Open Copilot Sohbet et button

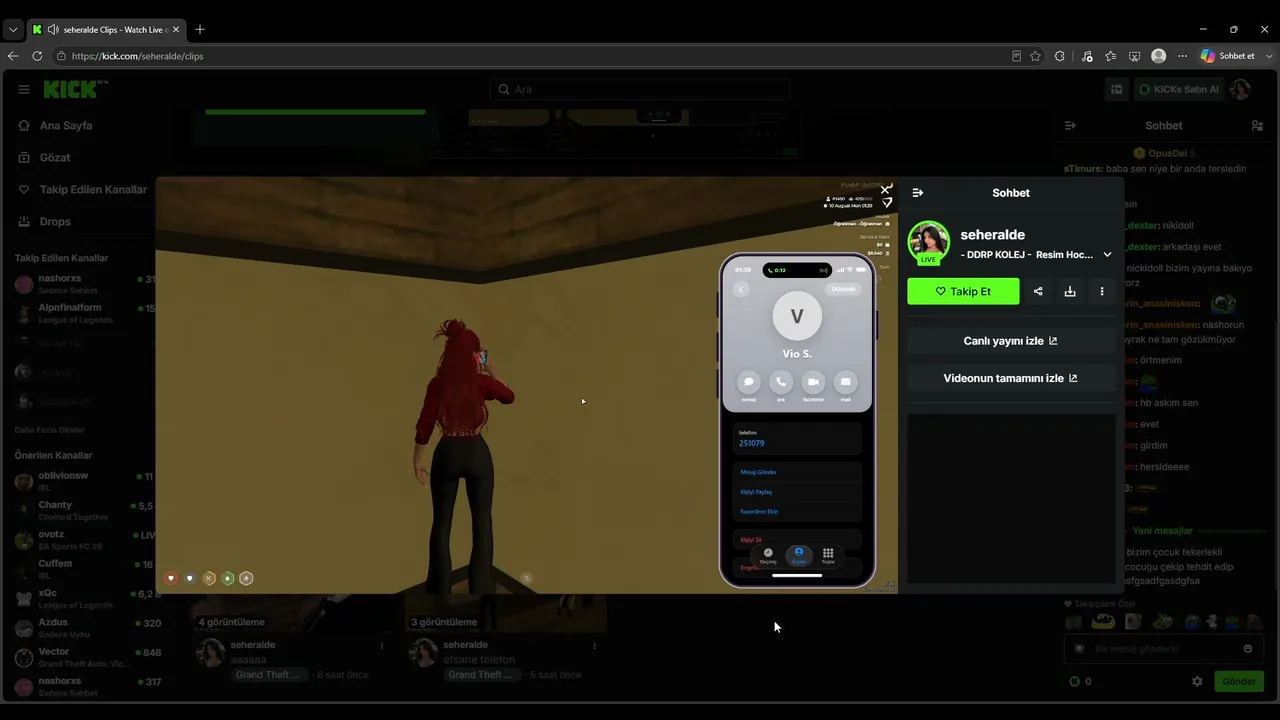[1229, 56]
